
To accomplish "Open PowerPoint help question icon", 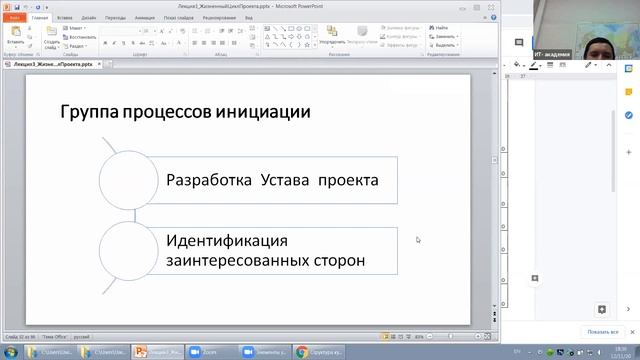I will pyautogui.click(x=493, y=18).
